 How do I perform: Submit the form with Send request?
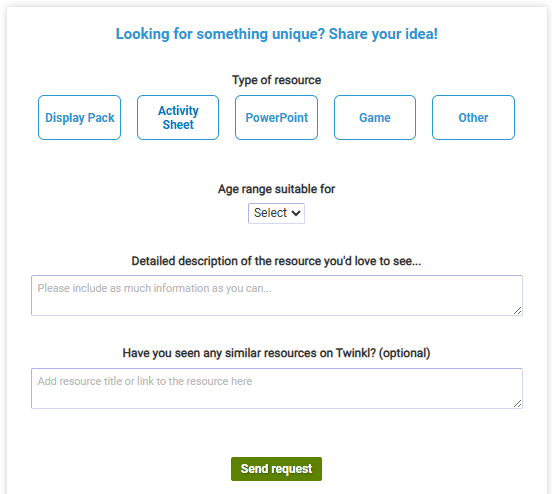tap(276, 469)
